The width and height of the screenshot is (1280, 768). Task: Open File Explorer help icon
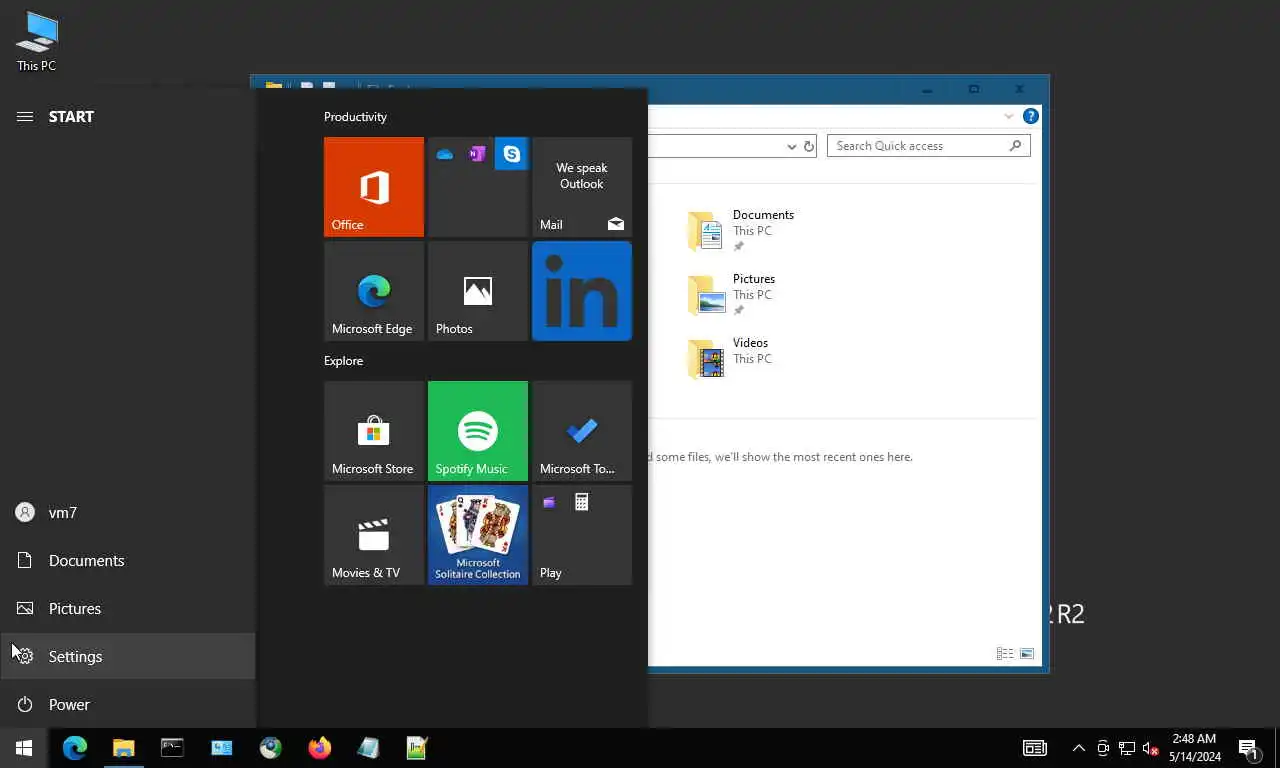click(1030, 116)
